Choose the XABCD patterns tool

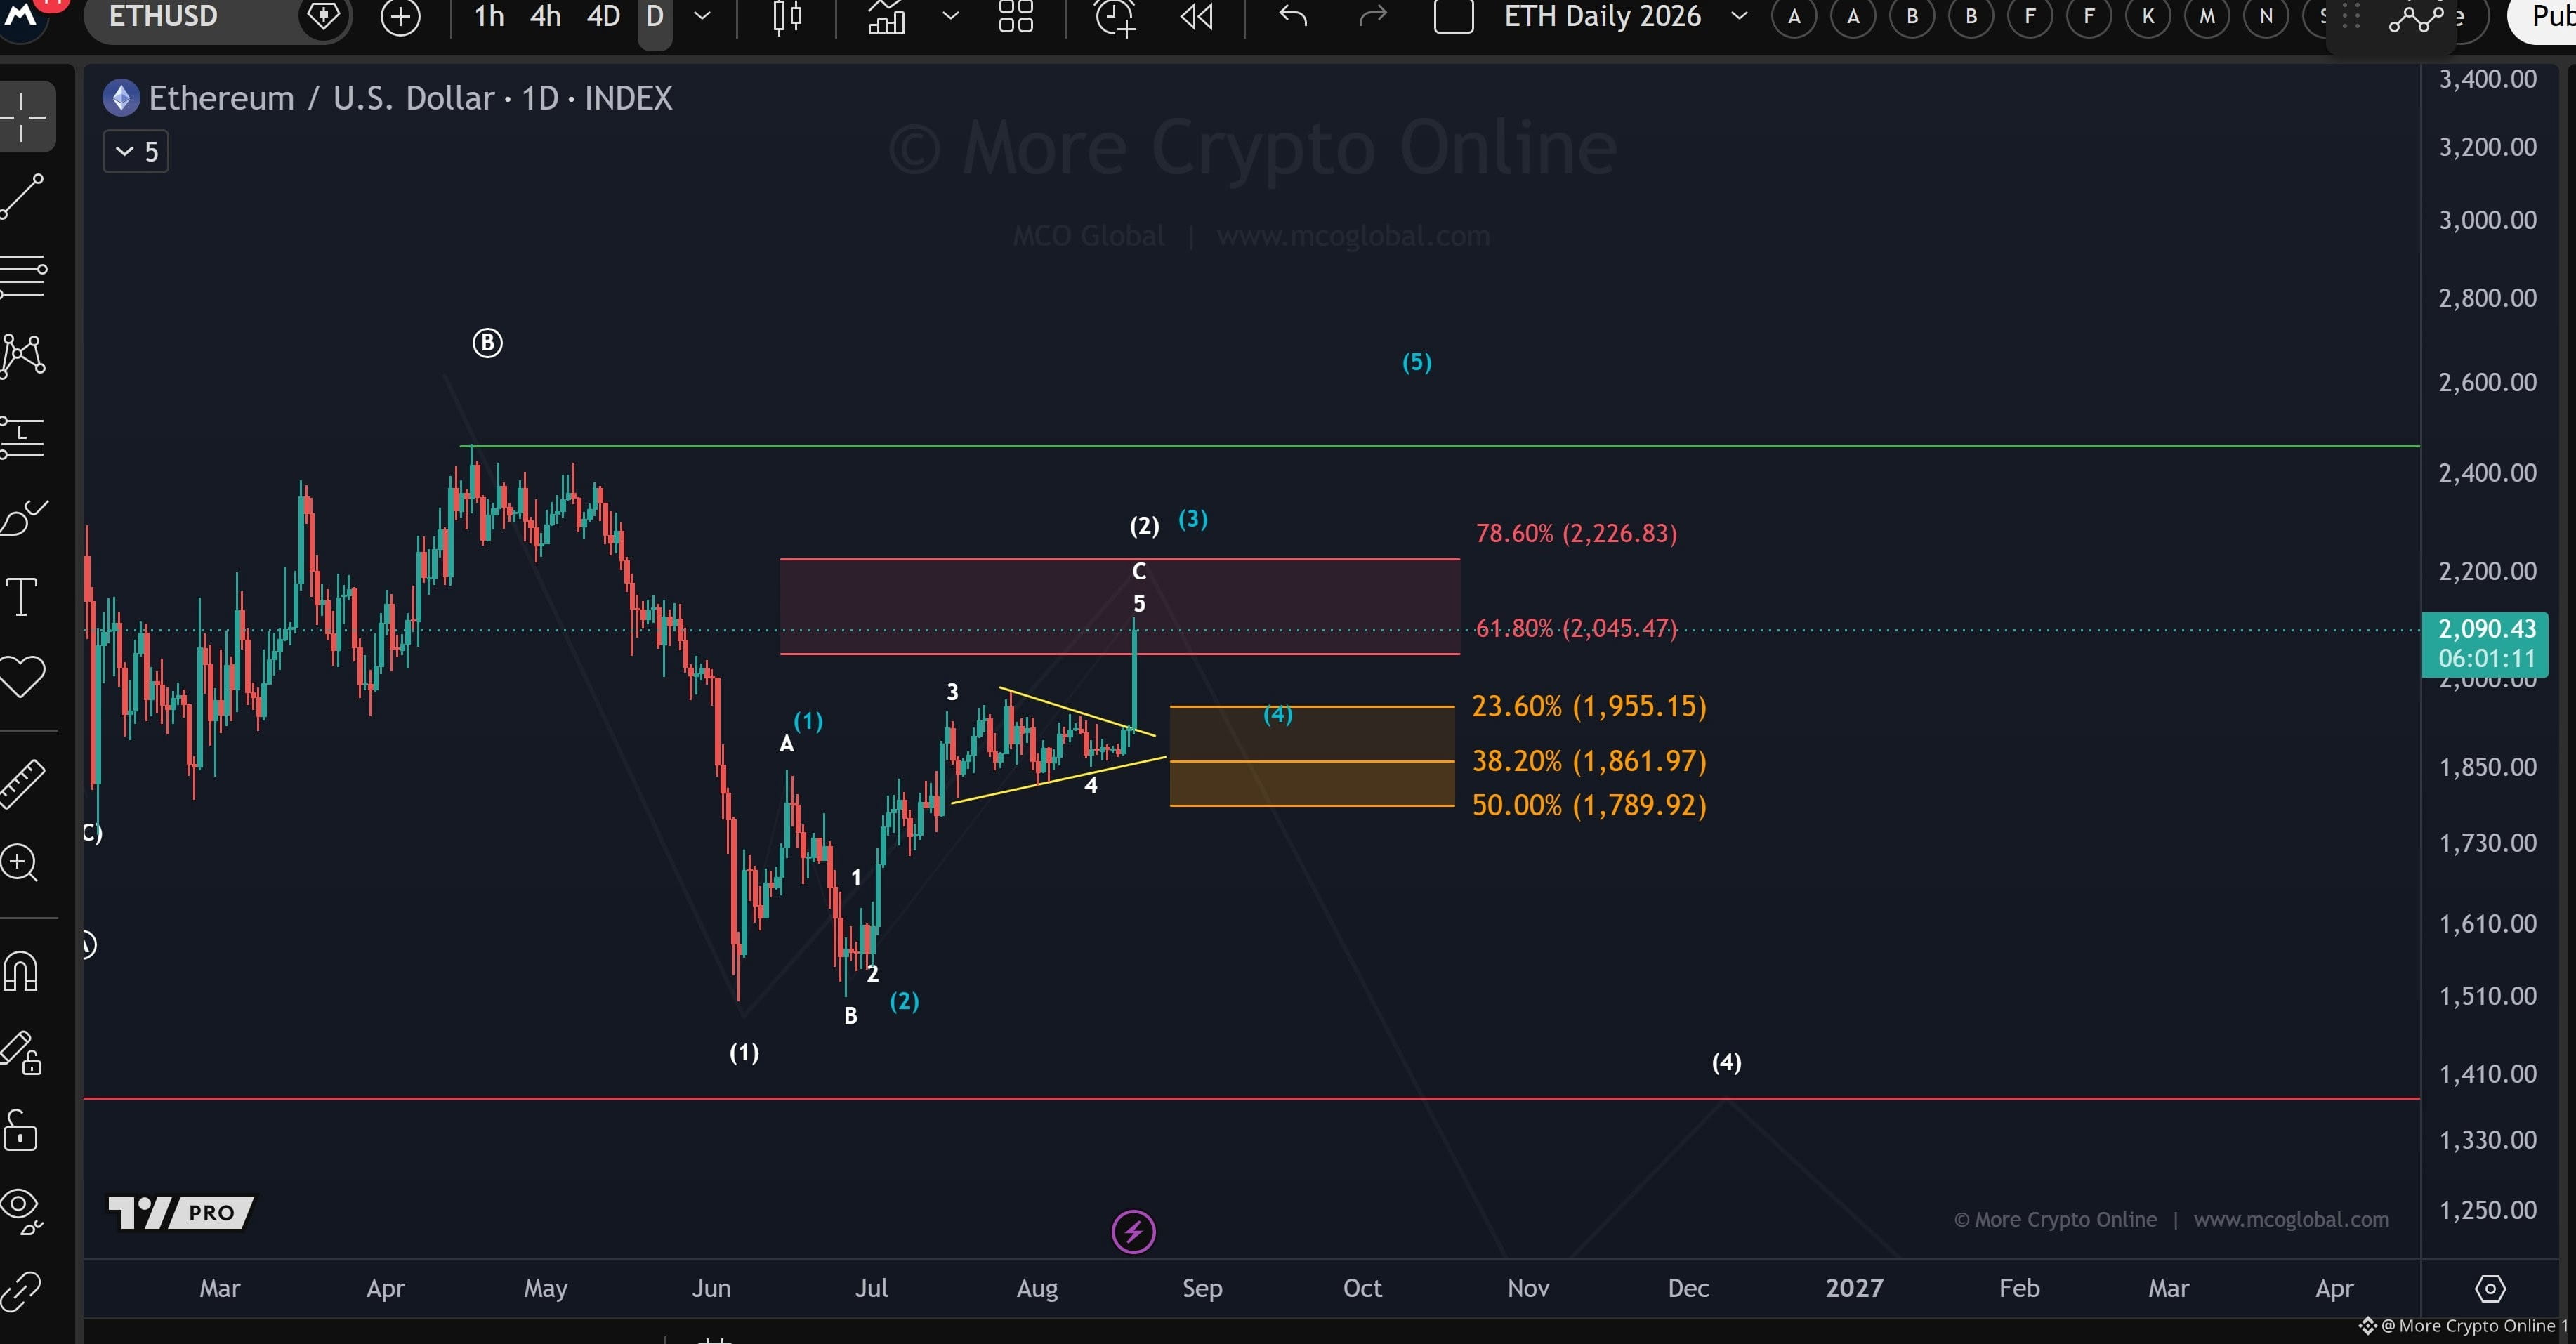23,355
